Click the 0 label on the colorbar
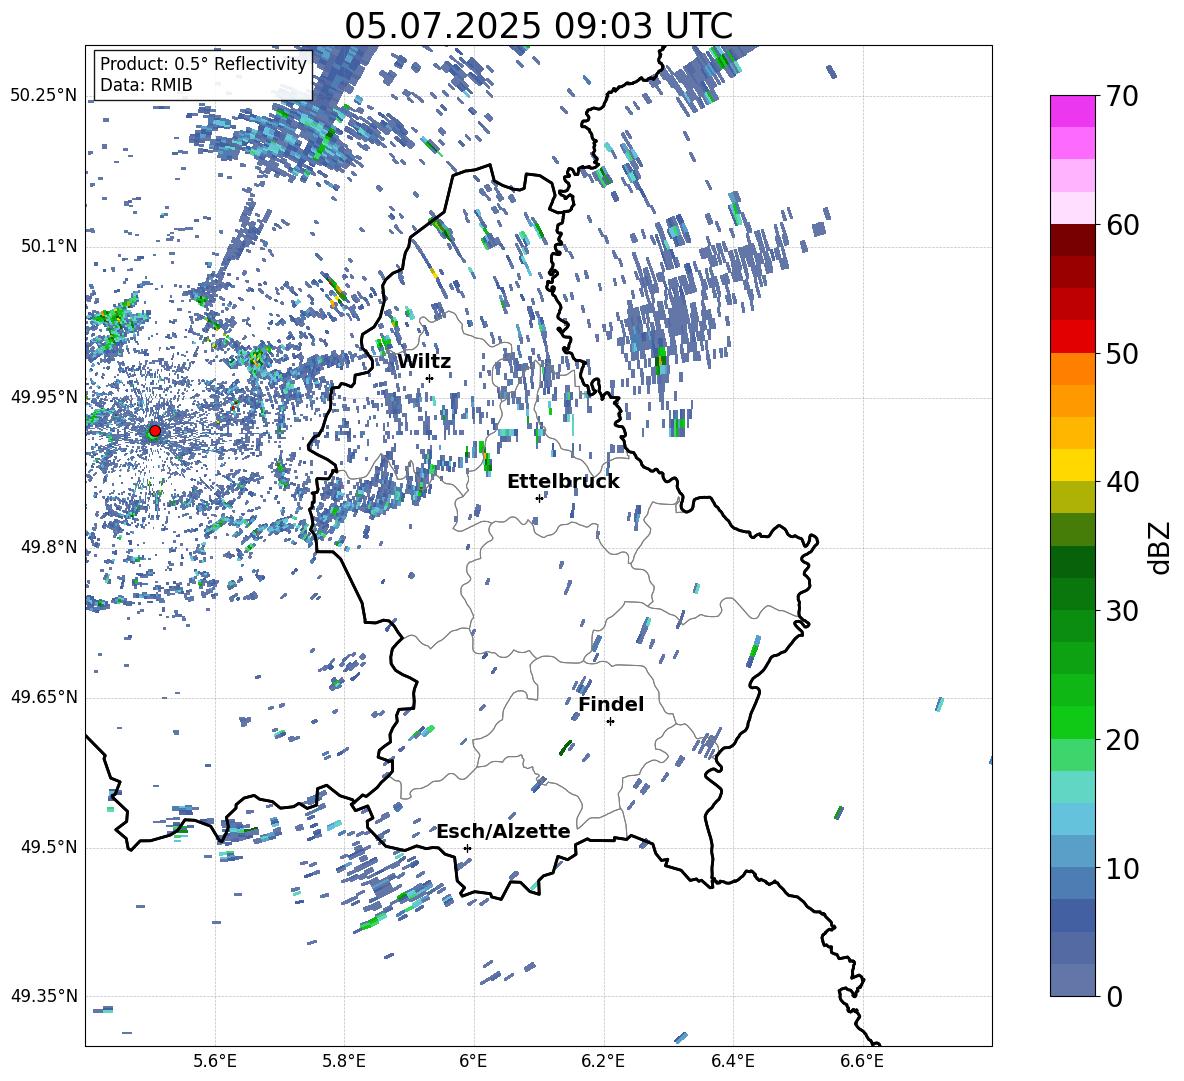Viewport: 1184px width, 1081px height. pyautogui.click(x=1114, y=996)
